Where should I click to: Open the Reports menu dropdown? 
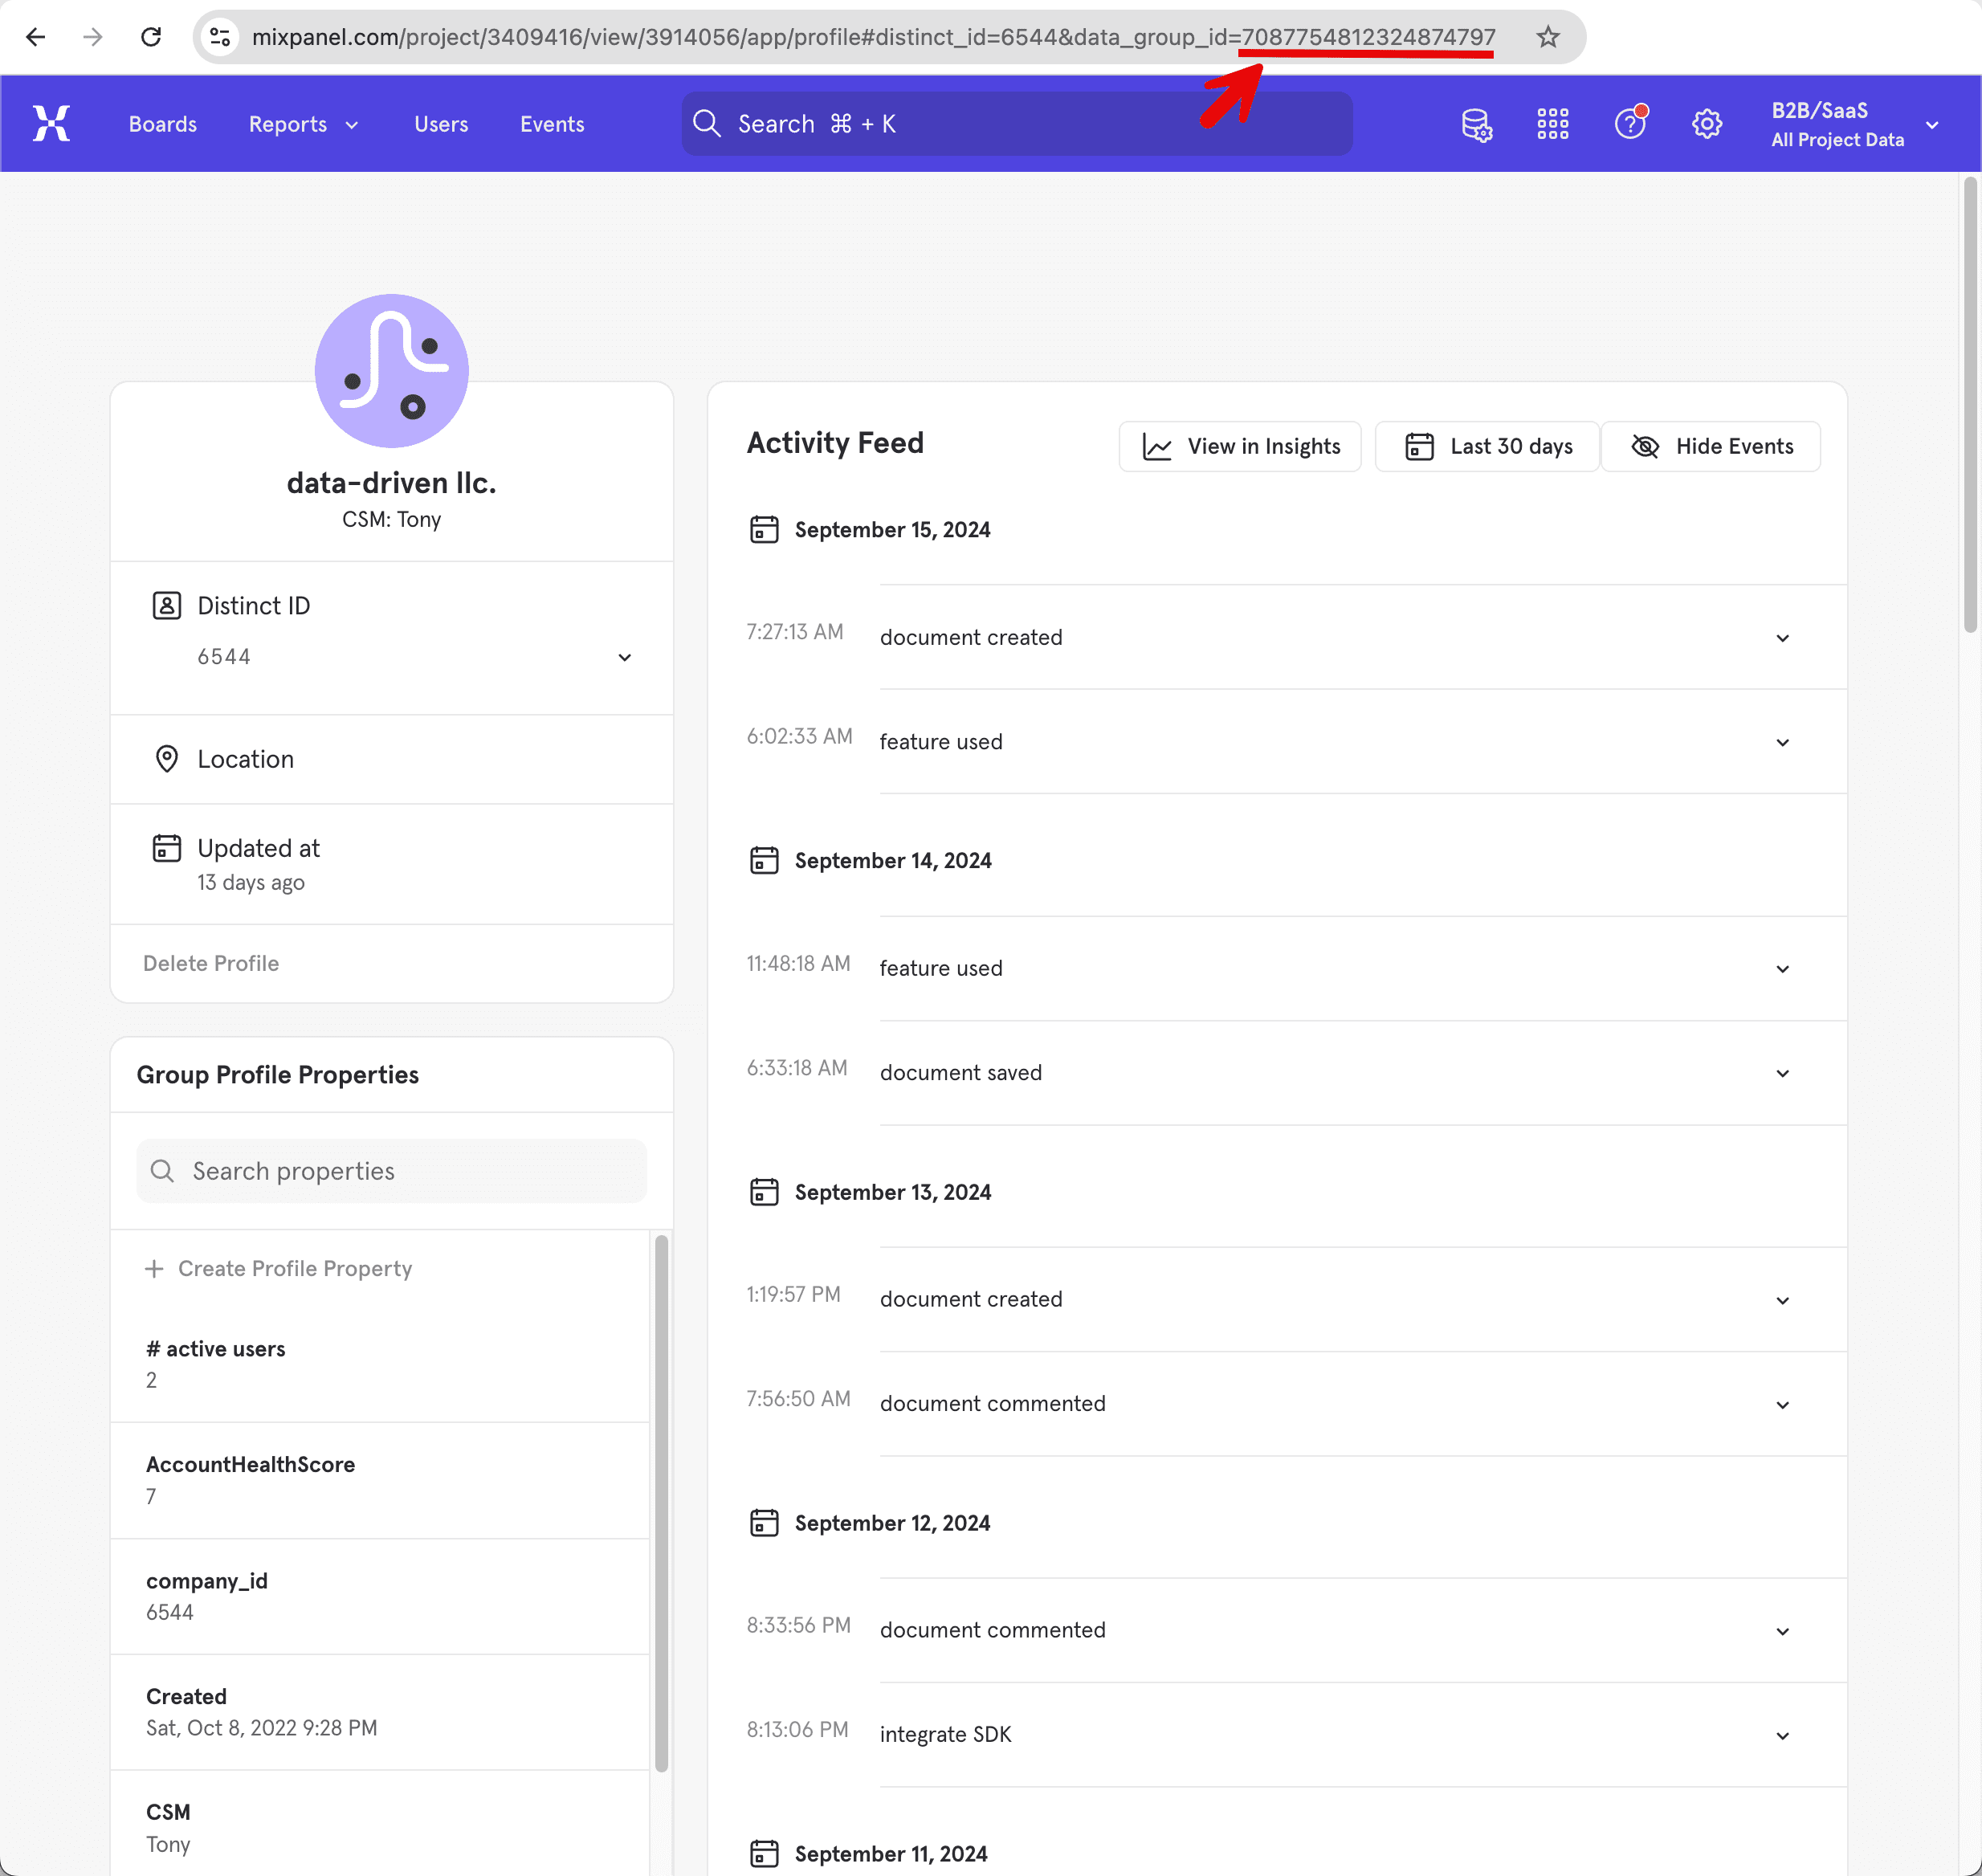(303, 124)
